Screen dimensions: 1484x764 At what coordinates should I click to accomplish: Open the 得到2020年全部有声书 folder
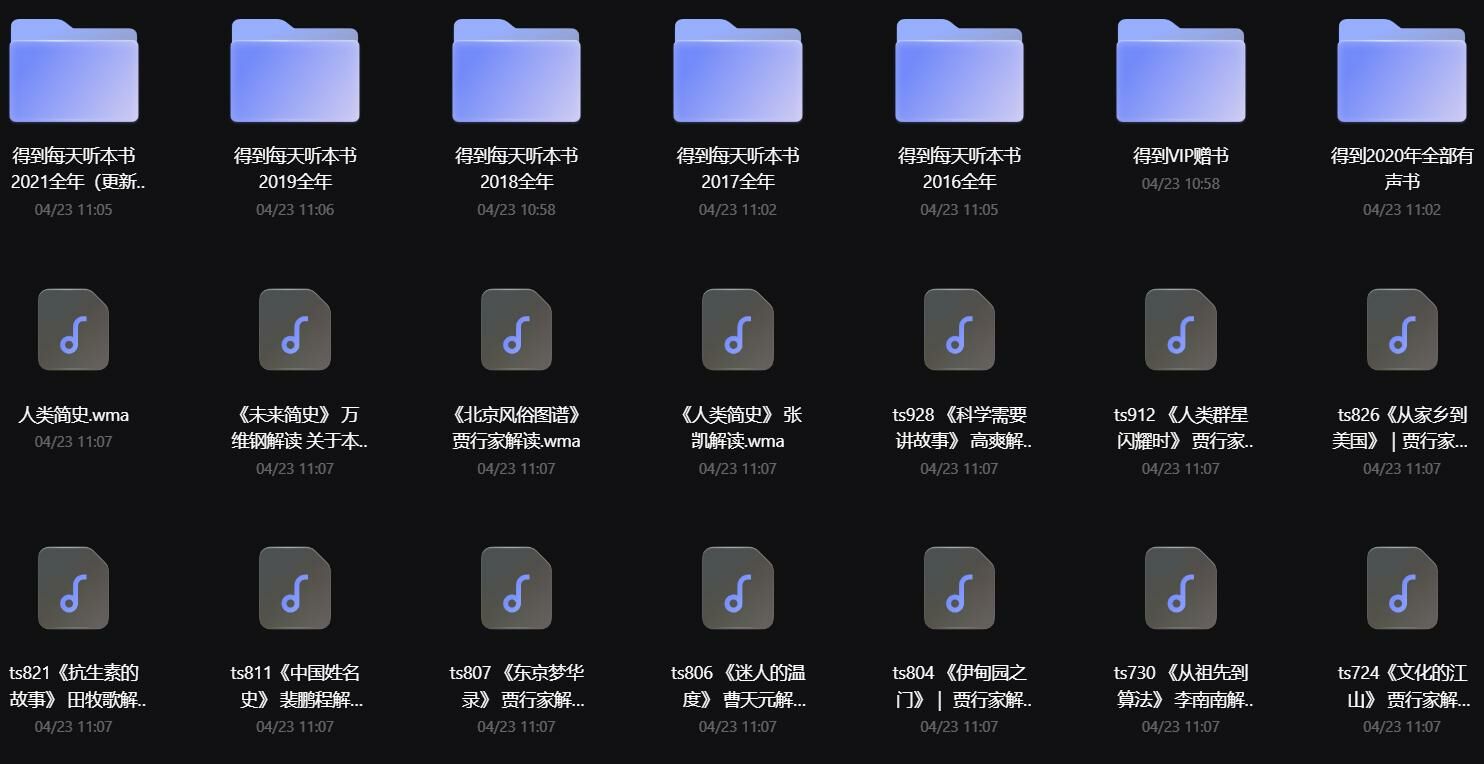[x=1402, y=71]
